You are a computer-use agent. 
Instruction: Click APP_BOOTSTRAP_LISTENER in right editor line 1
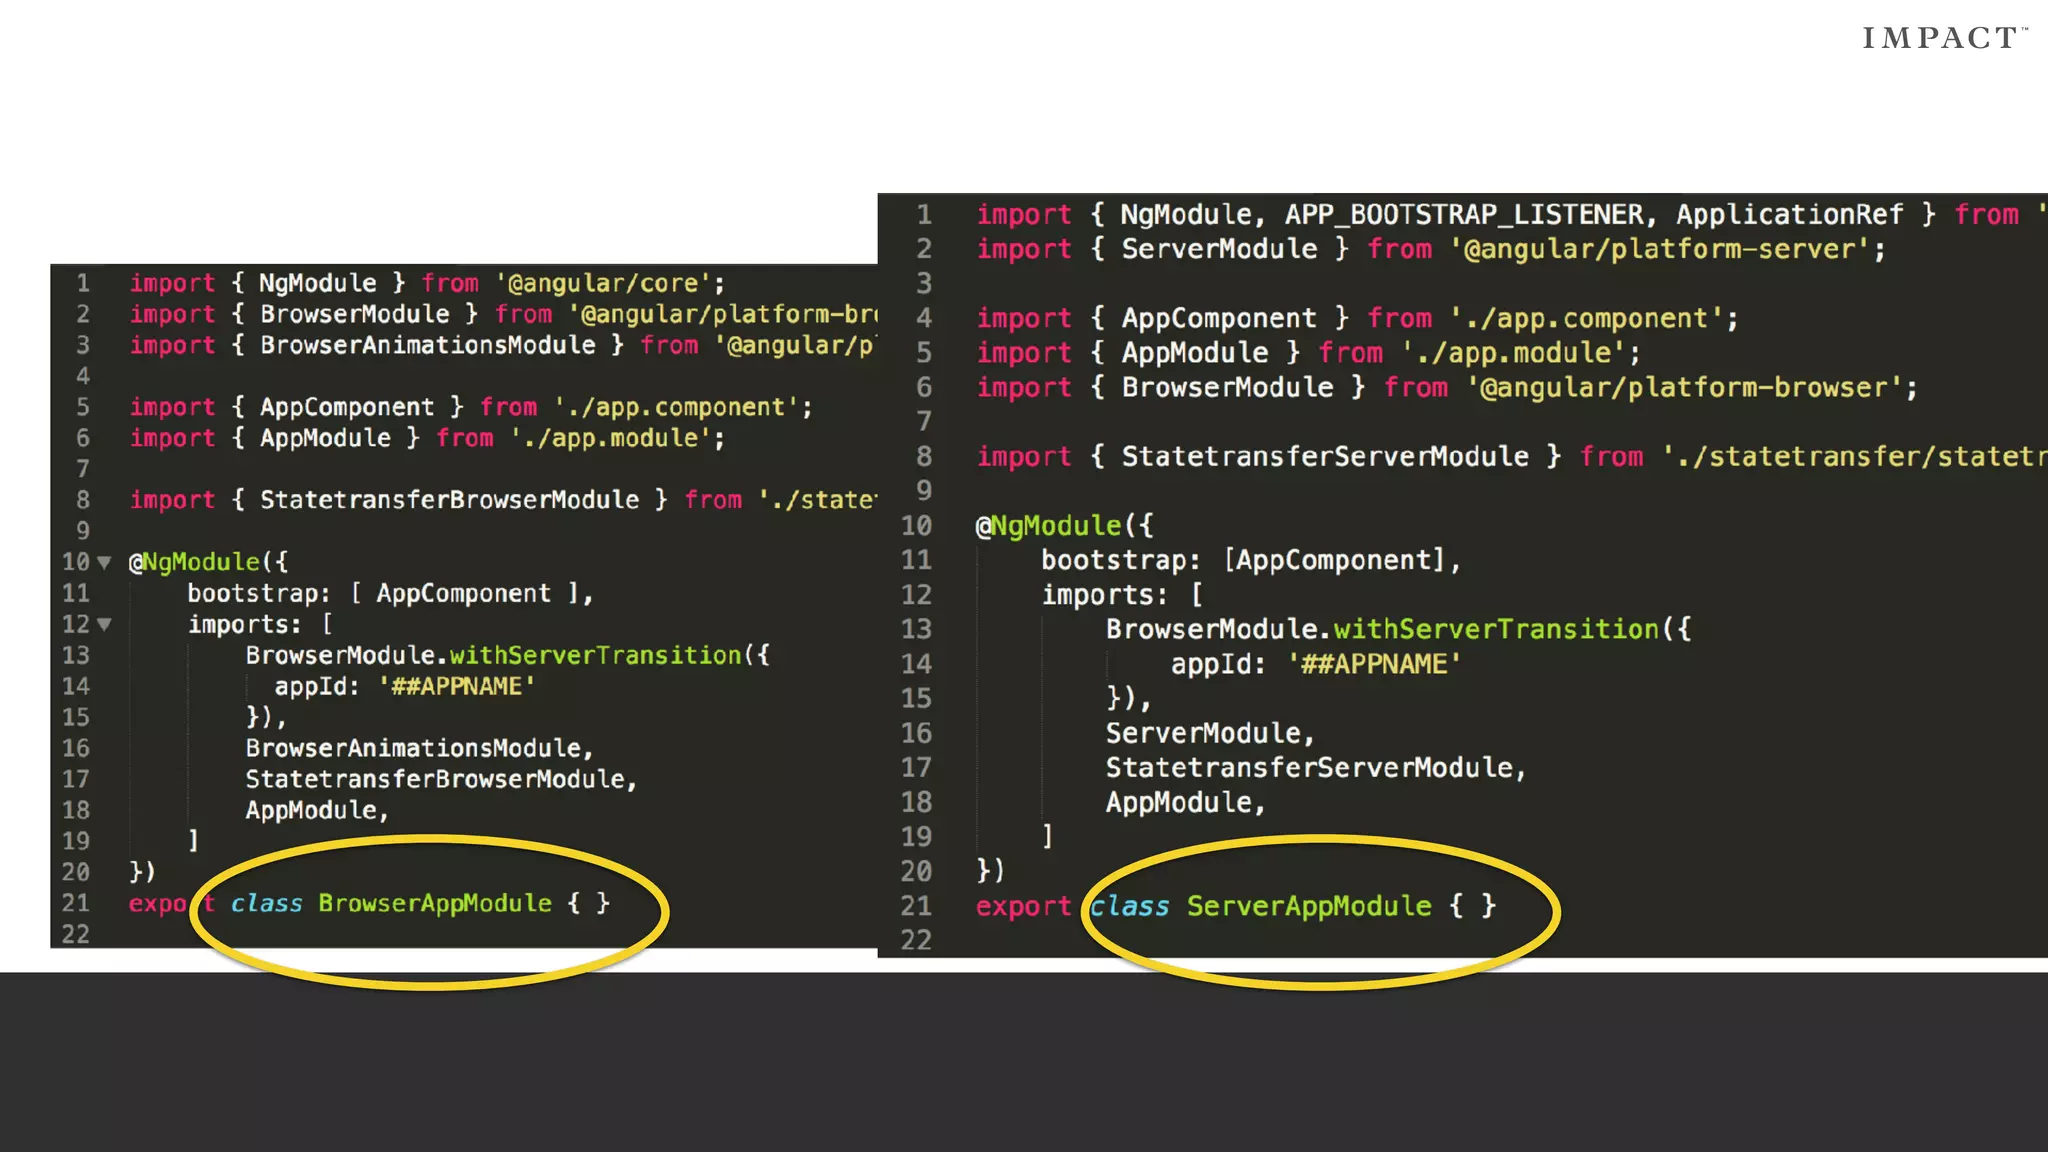(x=1463, y=215)
